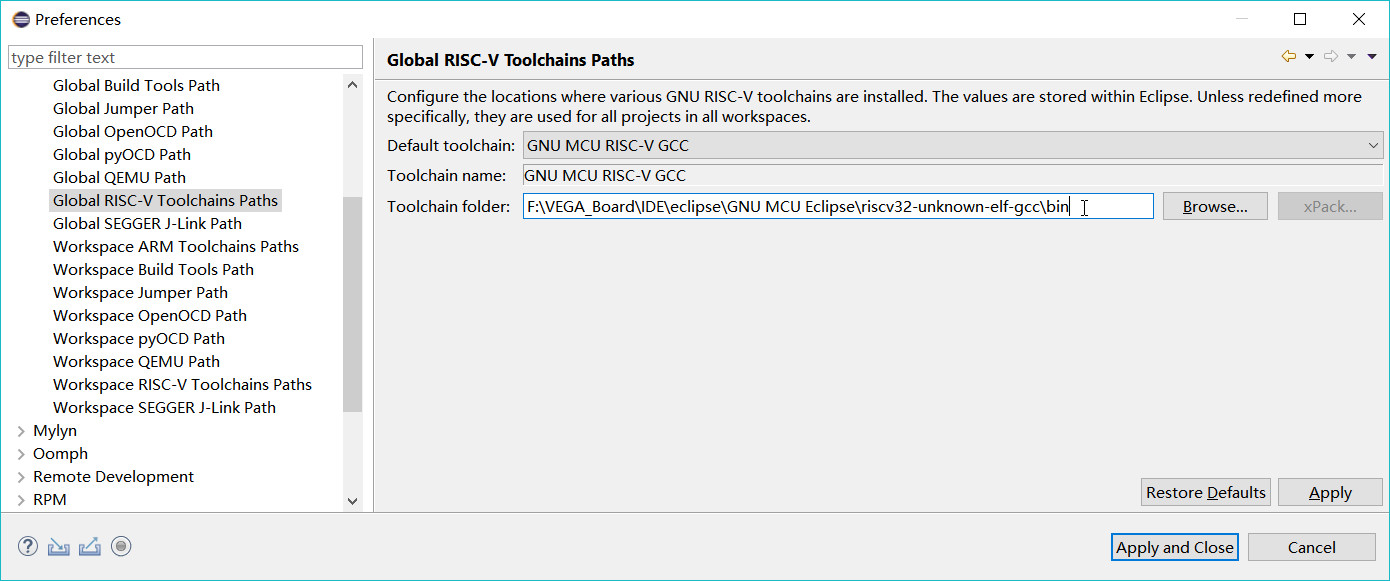This screenshot has width=1390, height=581.
Task: Click the Eclipse icon in title bar
Action: click(21, 19)
